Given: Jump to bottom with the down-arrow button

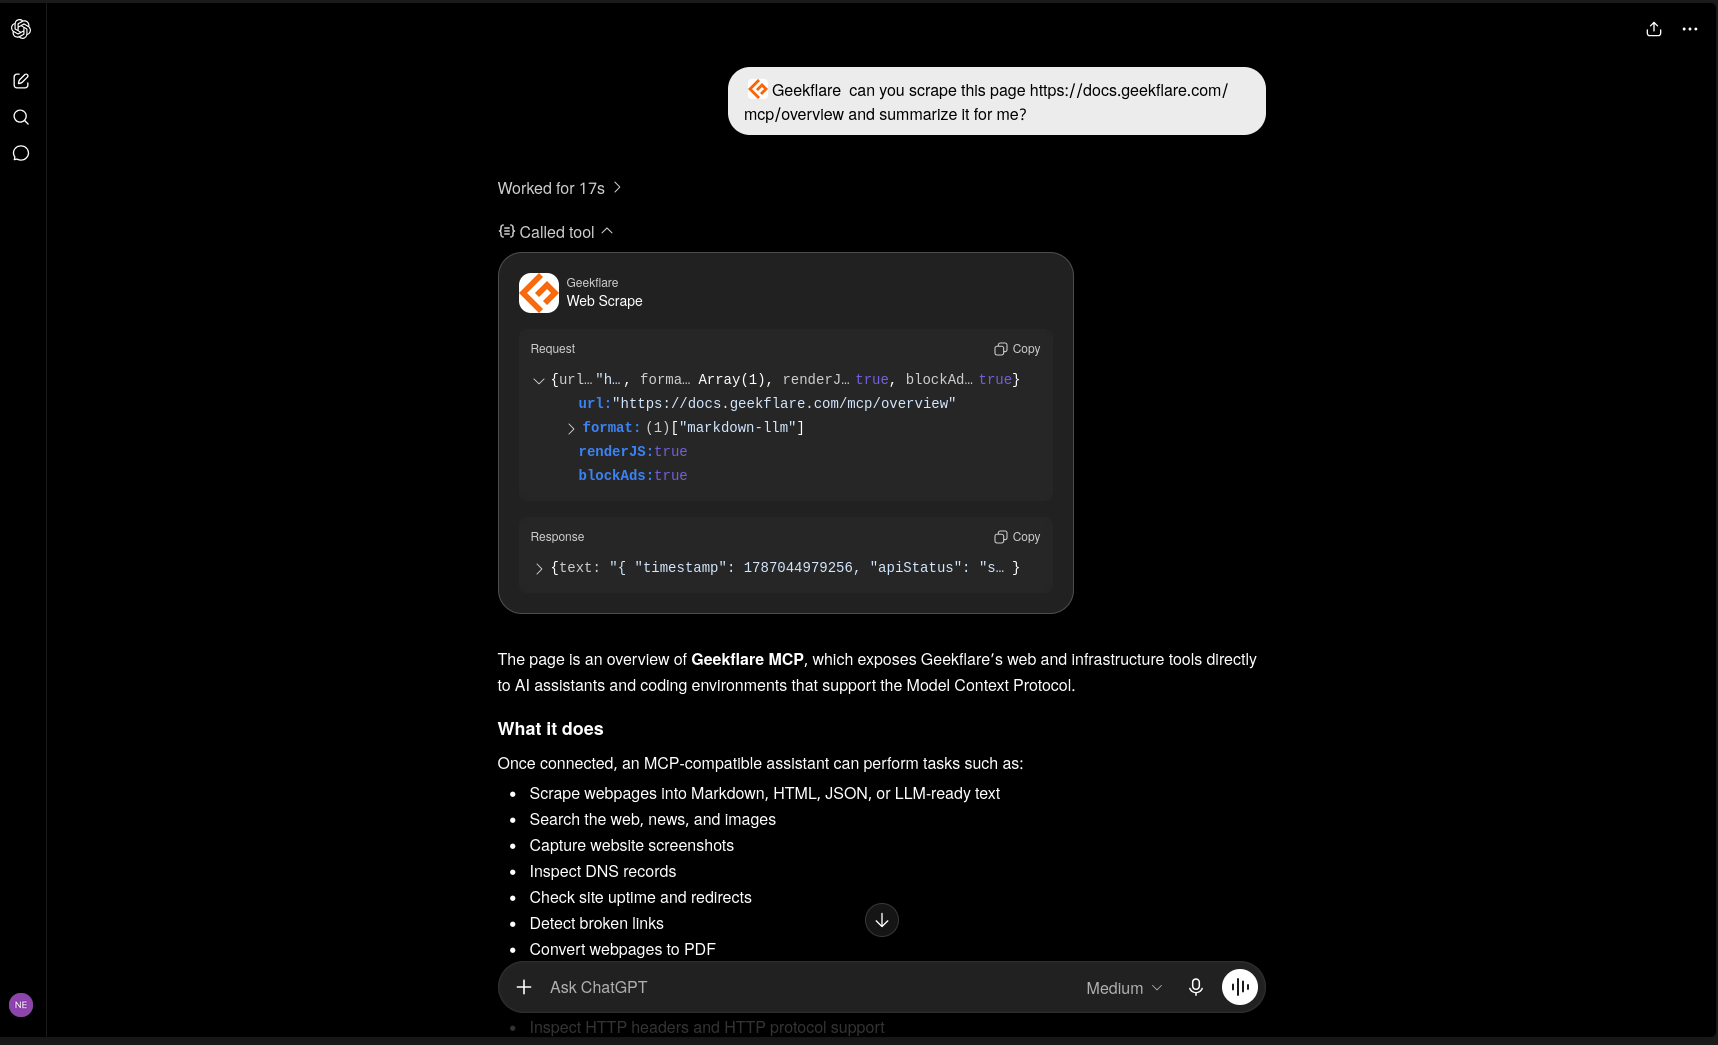Looking at the screenshot, I should (882, 920).
